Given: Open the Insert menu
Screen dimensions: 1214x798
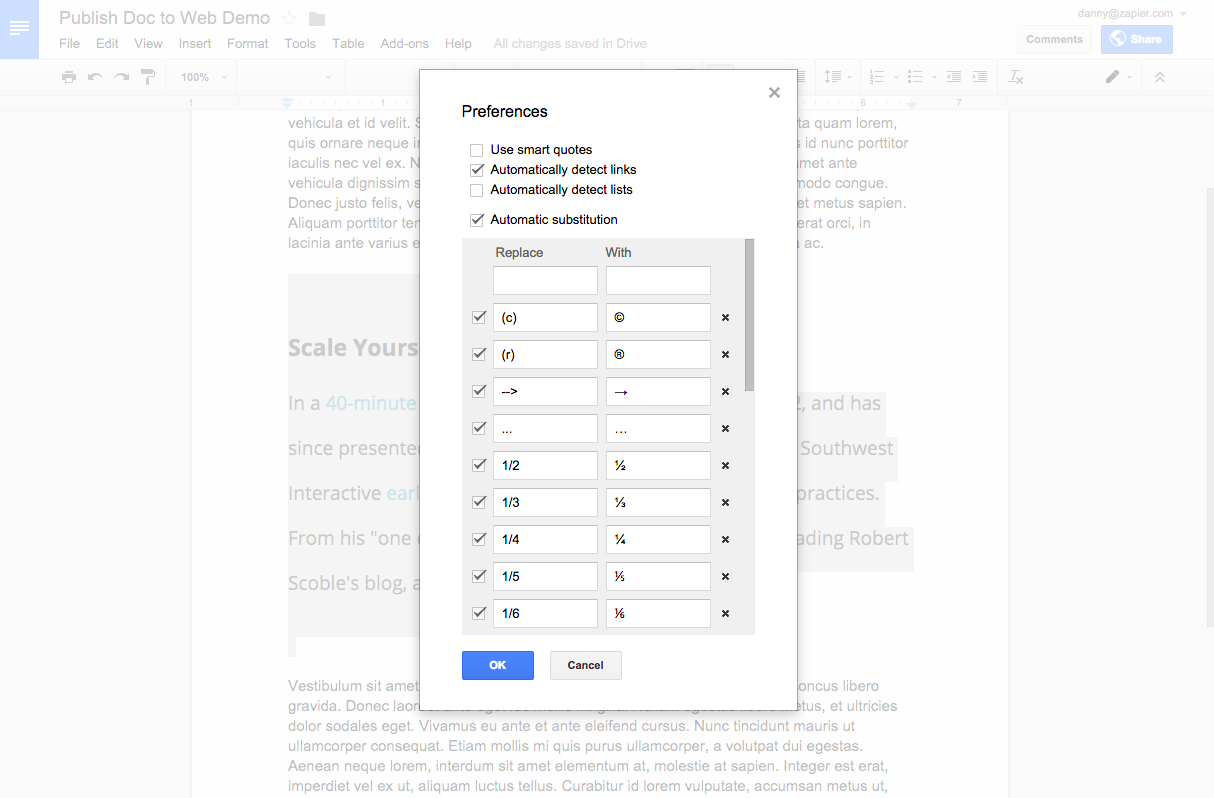Looking at the screenshot, I should 195,44.
